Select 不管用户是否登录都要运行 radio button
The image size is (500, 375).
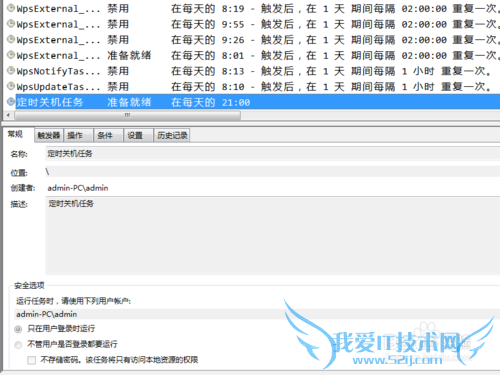point(18,345)
